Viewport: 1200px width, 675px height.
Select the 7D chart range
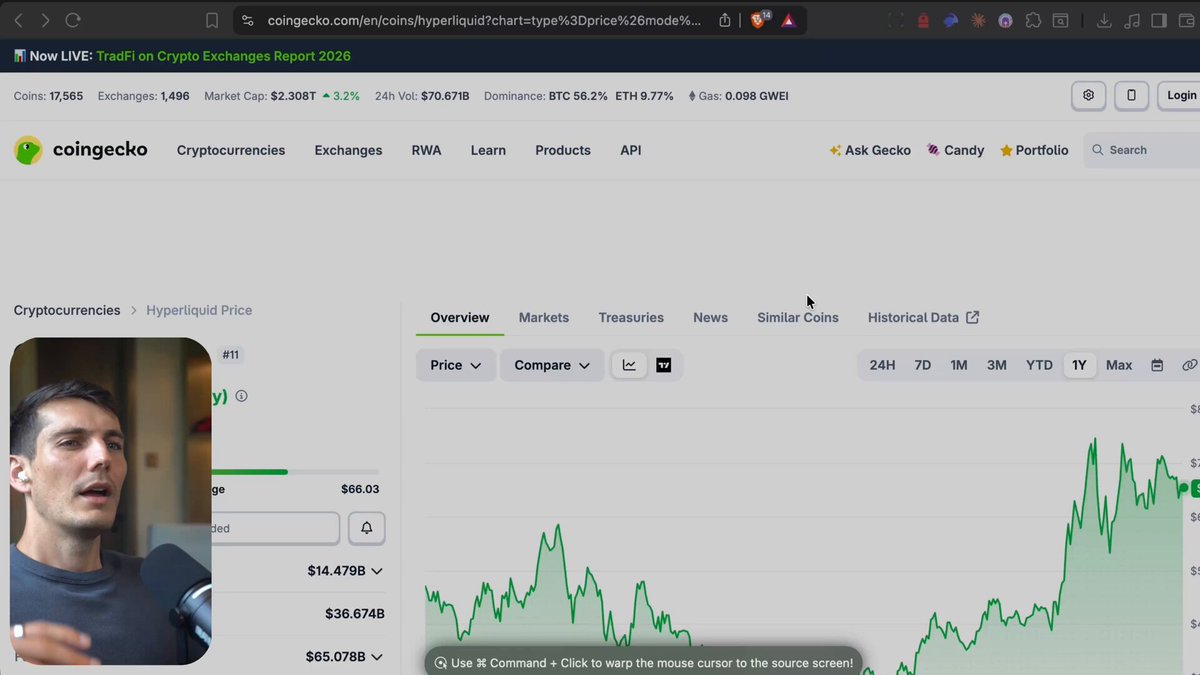click(x=923, y=365)
